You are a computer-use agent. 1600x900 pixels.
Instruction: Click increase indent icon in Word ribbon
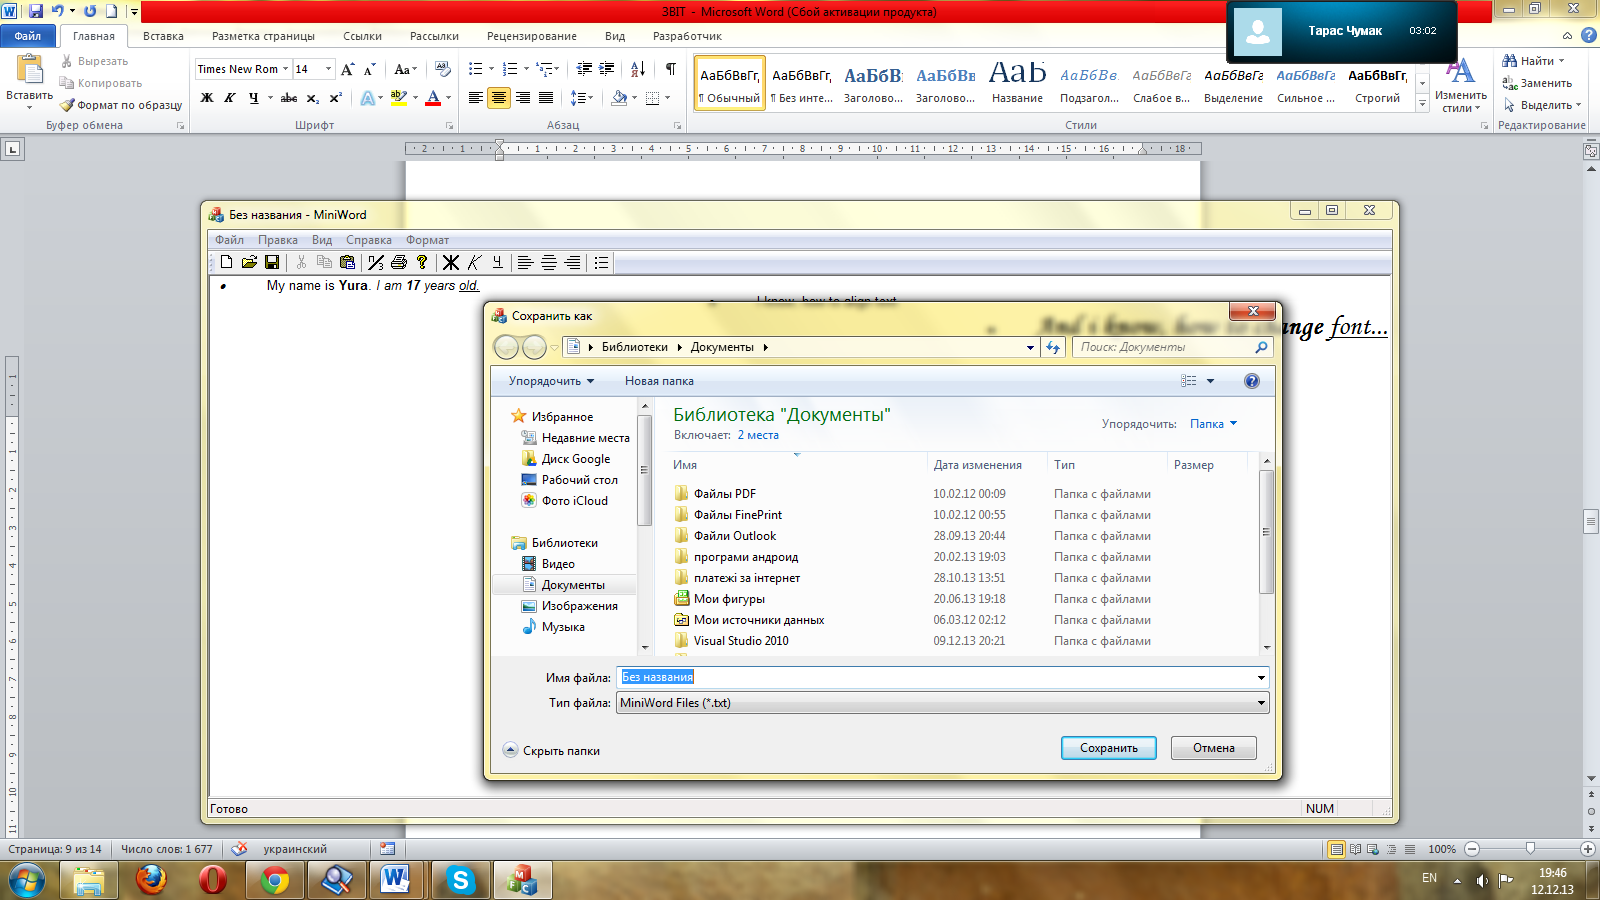(x=607, y=69)
